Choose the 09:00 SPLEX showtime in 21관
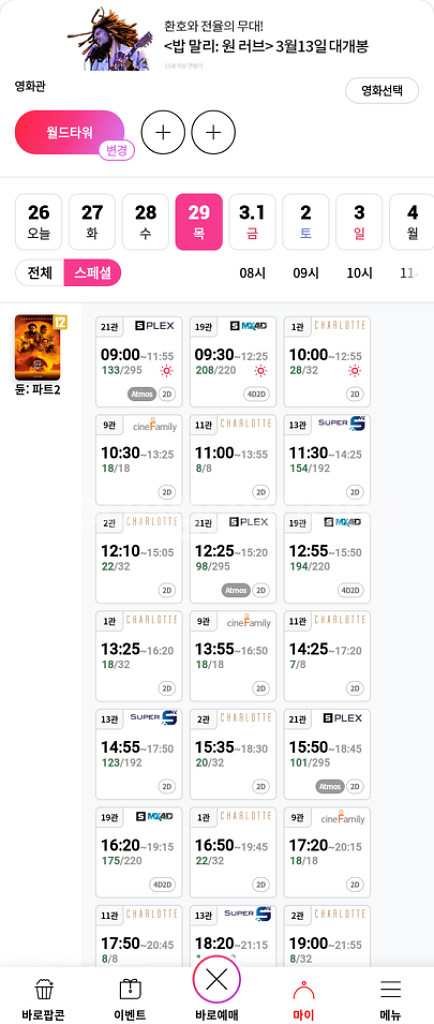Viewport: 434px width, 1024px height. coord(139,362)
